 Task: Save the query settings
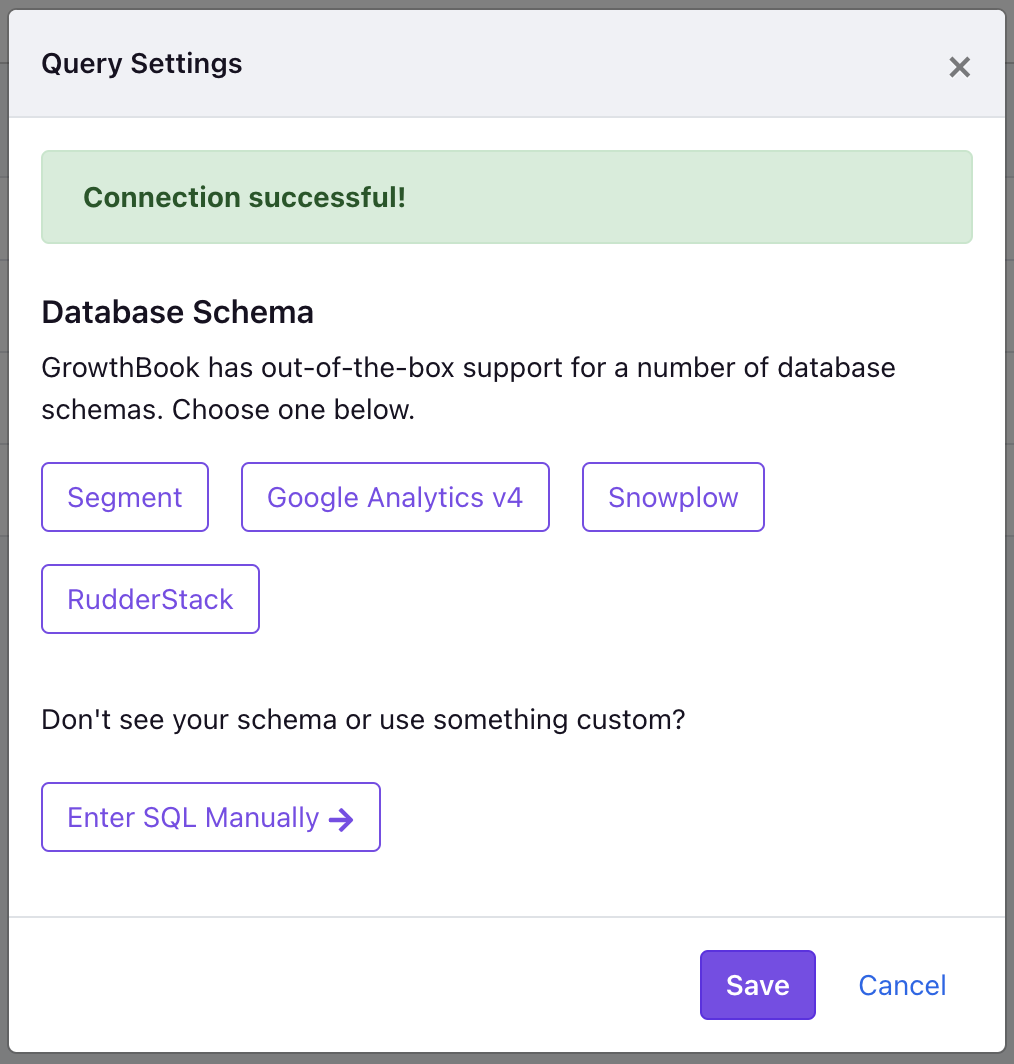point(757,985)
